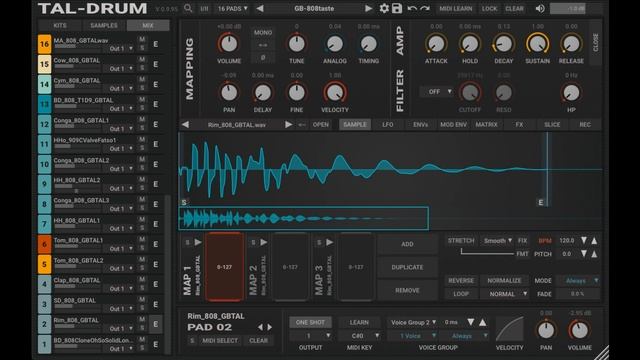The width and height of the screenshot is (640, 360).
Task: Click the E end marker on waveform
Action: tap(541, 202)
